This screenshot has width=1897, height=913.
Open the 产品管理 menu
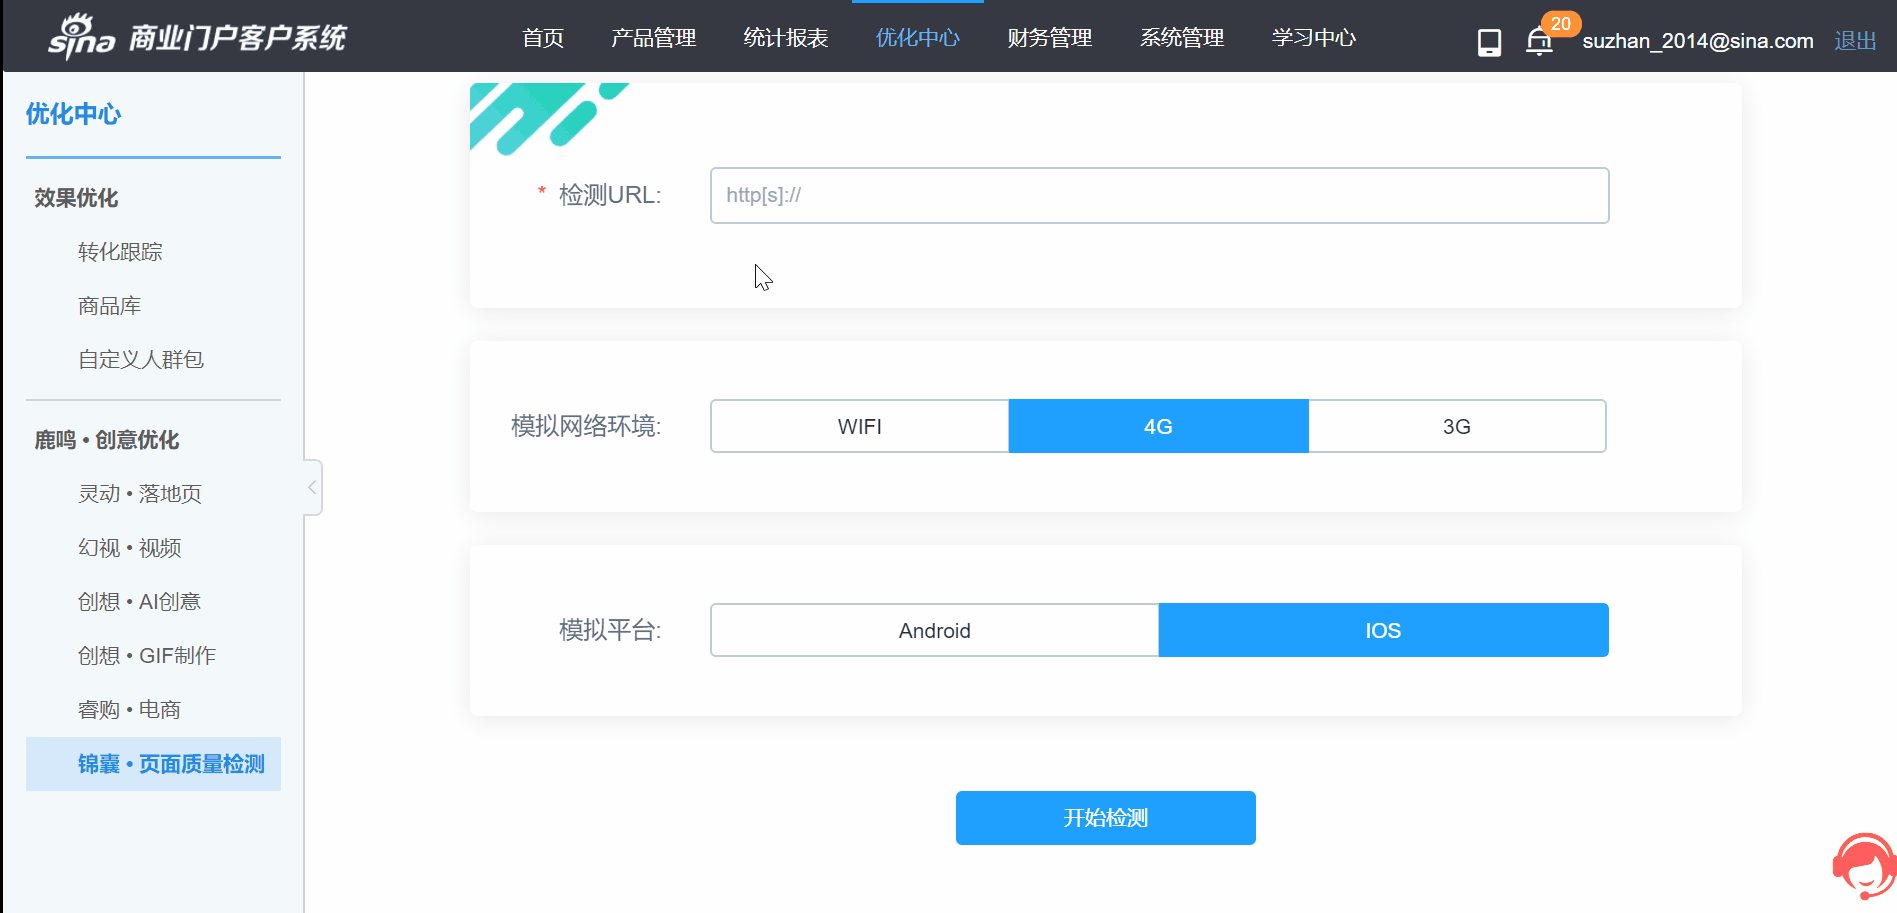(x=653, y=38)
